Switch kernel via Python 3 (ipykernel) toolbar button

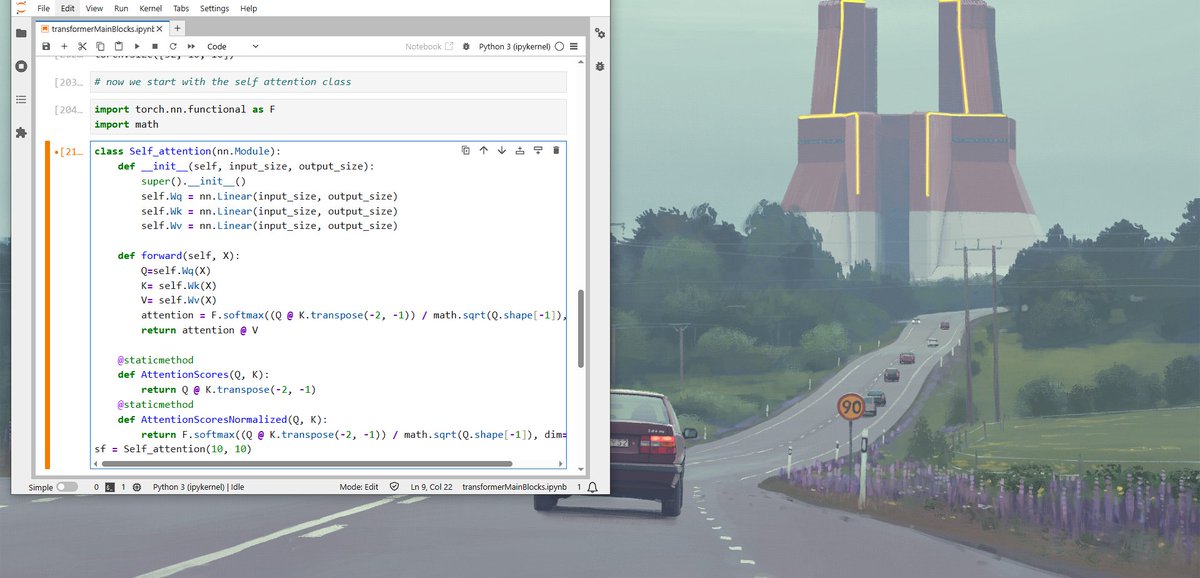click(515, 47)
